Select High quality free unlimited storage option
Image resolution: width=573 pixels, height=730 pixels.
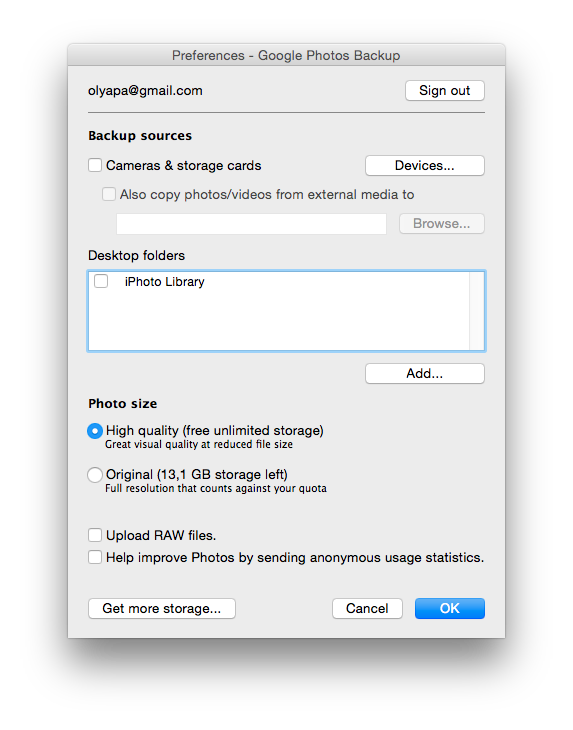[95, 431]
